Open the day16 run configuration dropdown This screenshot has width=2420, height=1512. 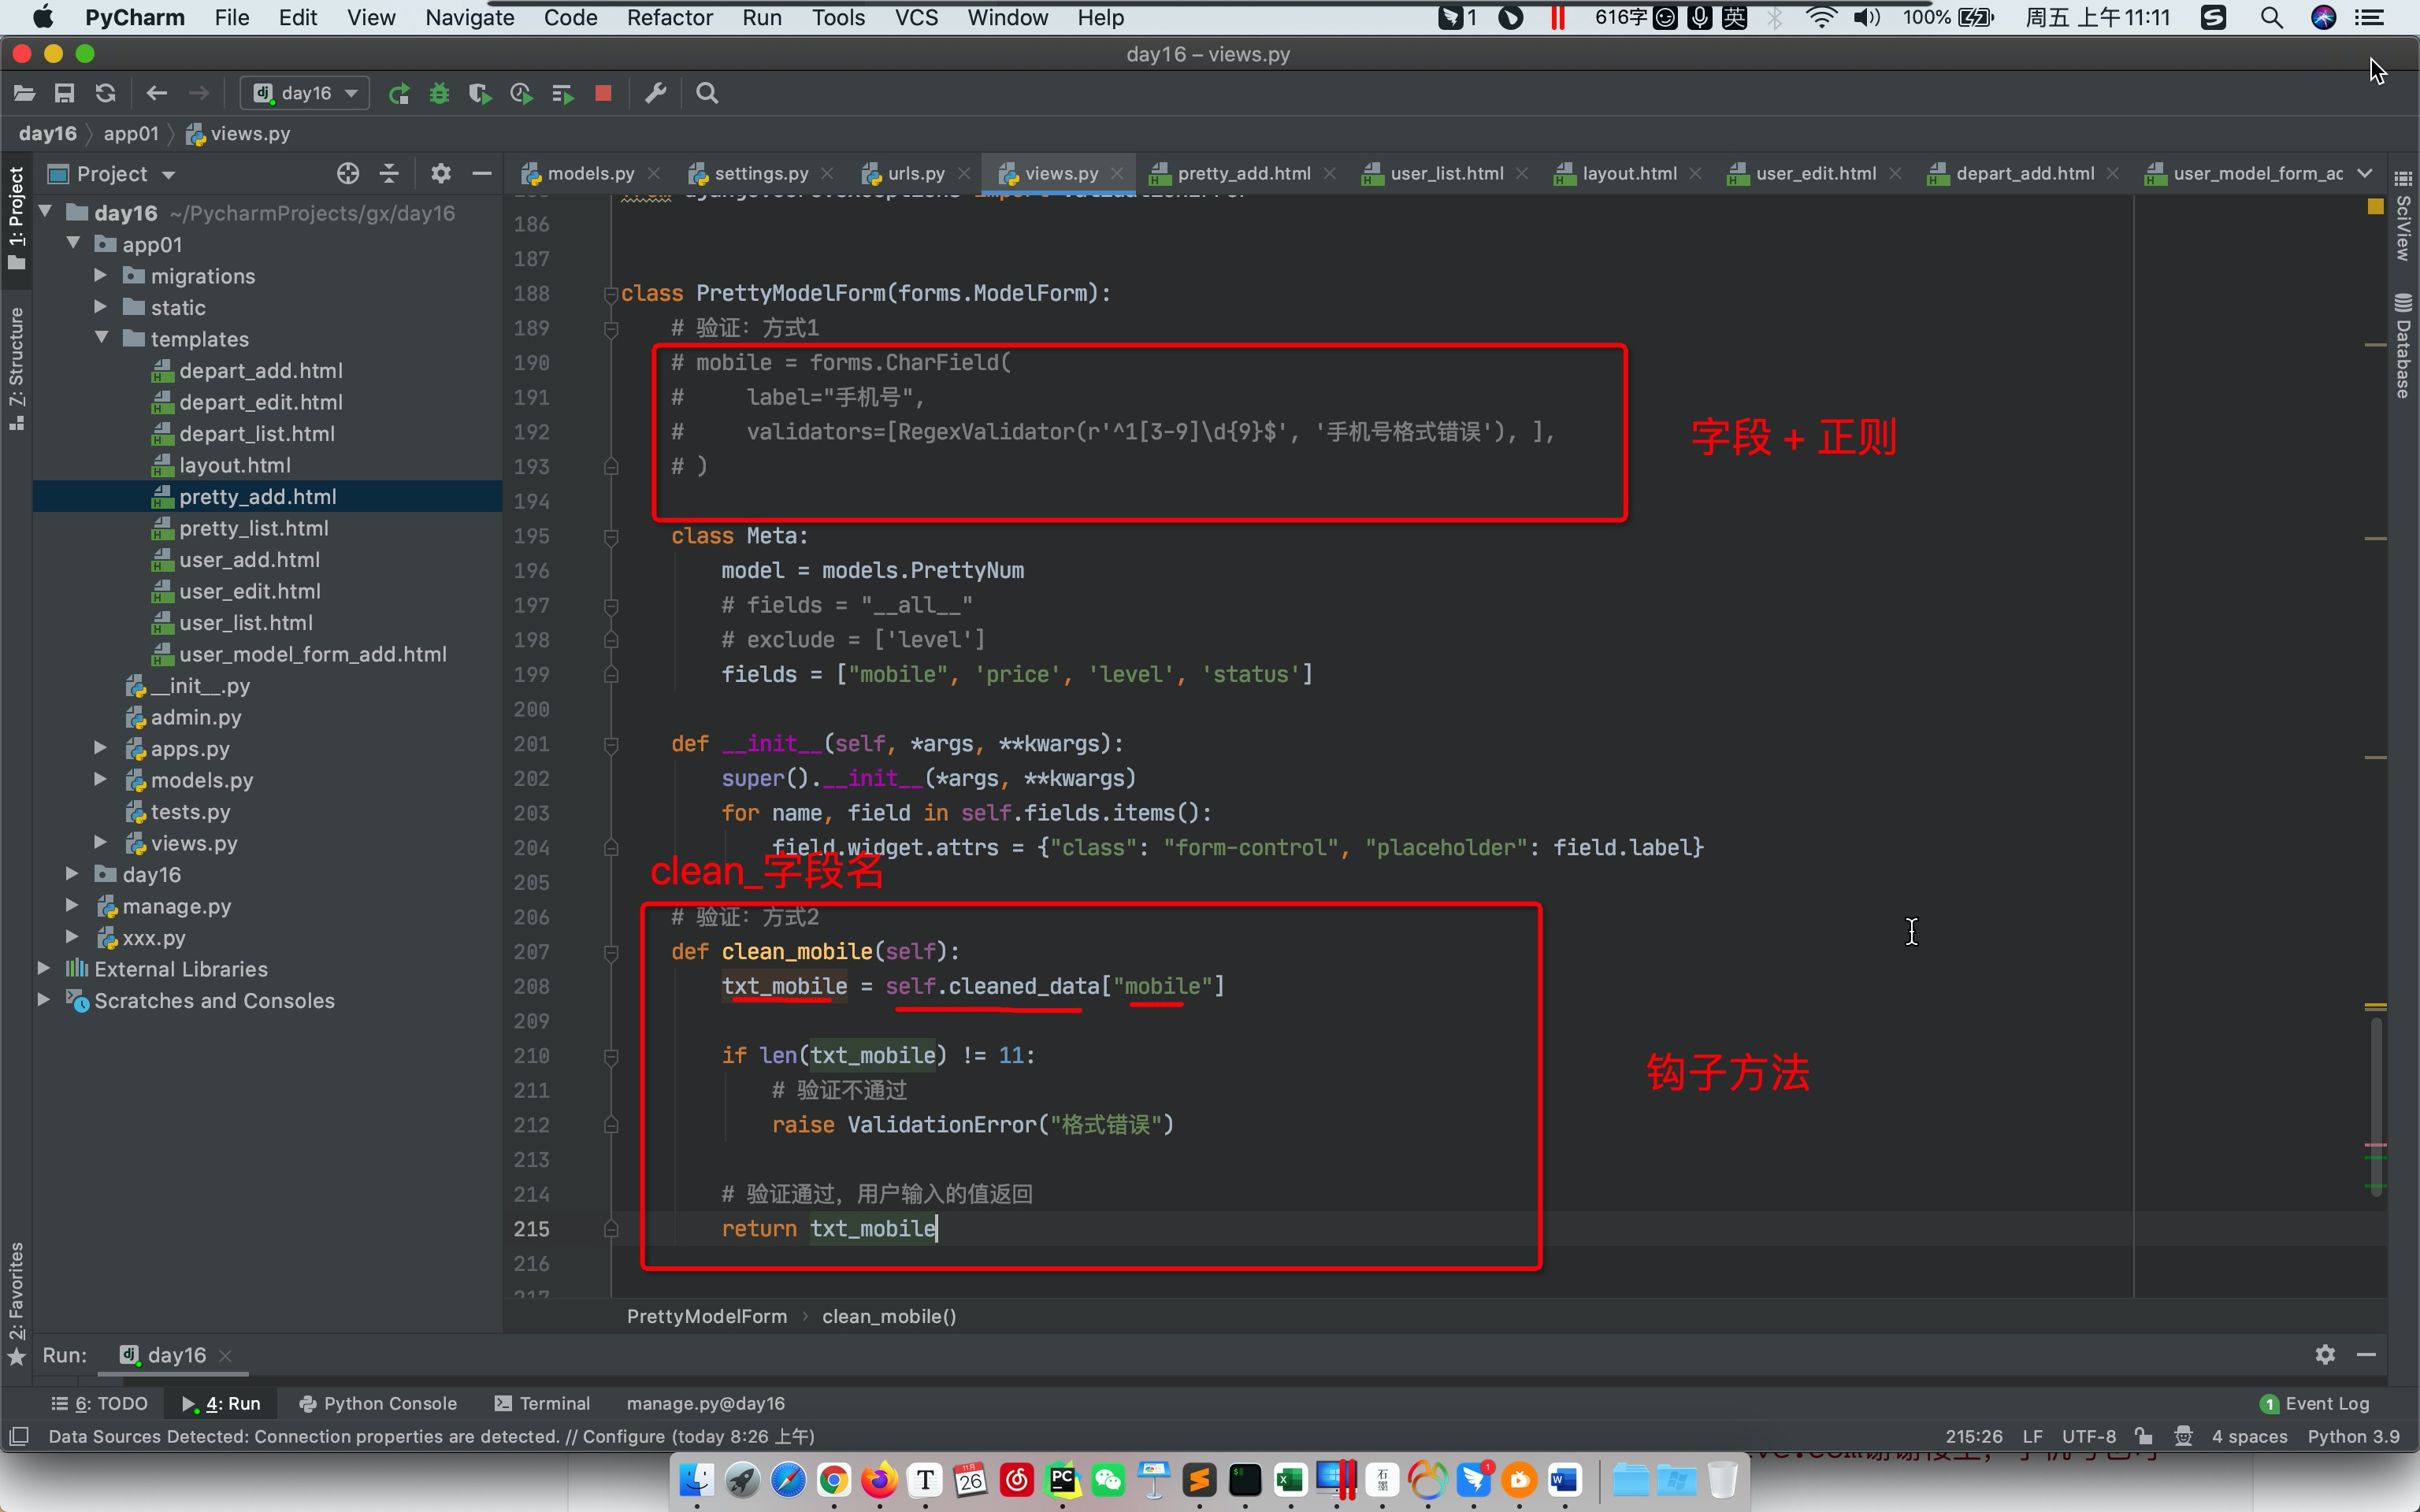305,93
